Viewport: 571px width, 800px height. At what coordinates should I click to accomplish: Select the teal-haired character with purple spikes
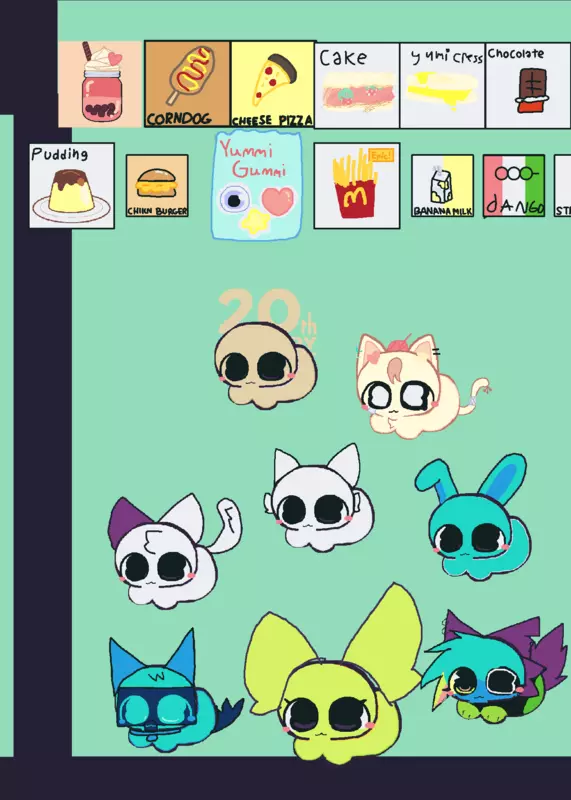492,668
